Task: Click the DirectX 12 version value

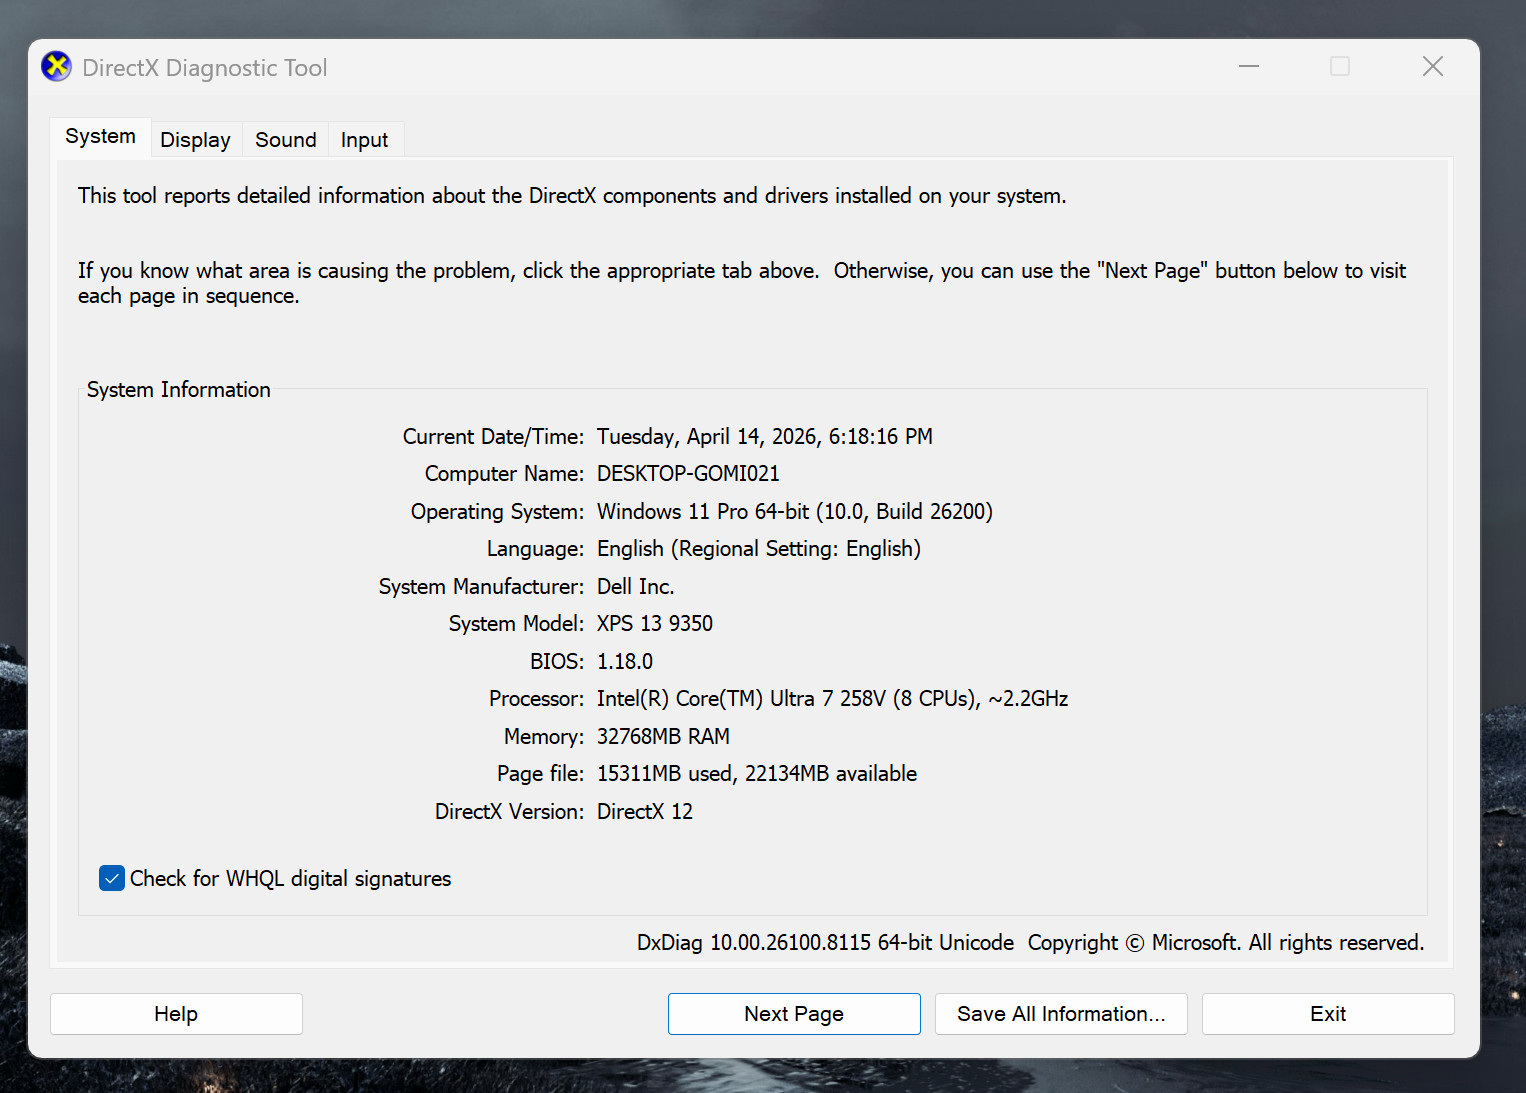Action: pos(645,811)
